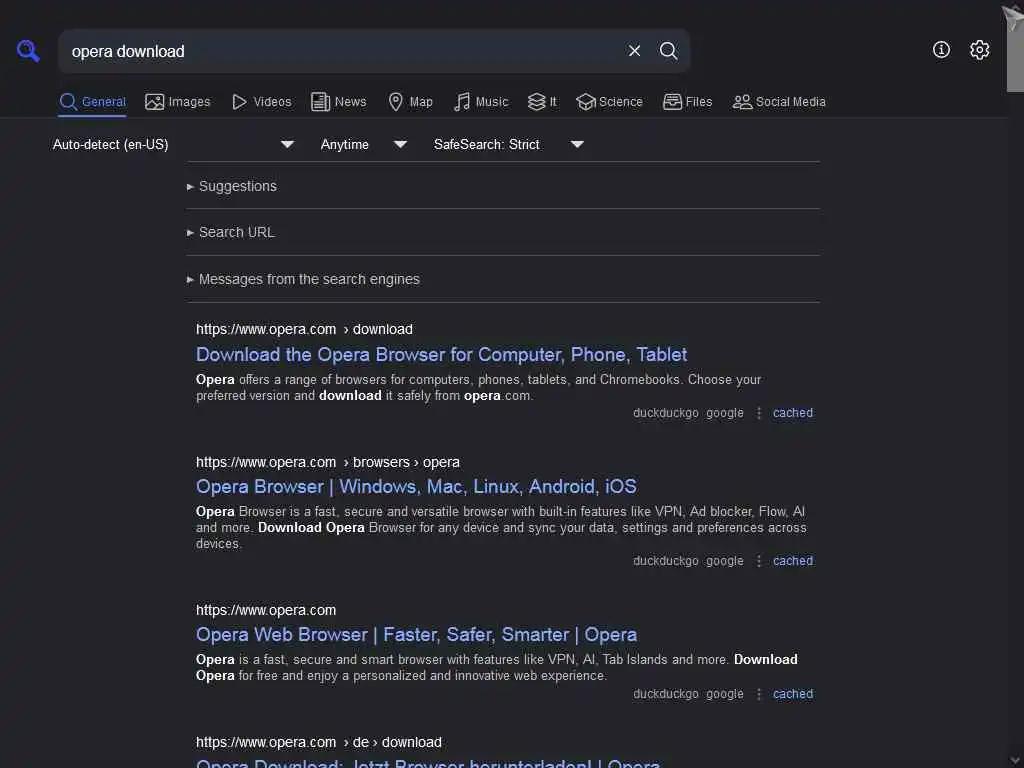Screen dimensions: 1024x768
Task: Switch to the Science tab
Action: pyautogui.click(x=609, y=102)
